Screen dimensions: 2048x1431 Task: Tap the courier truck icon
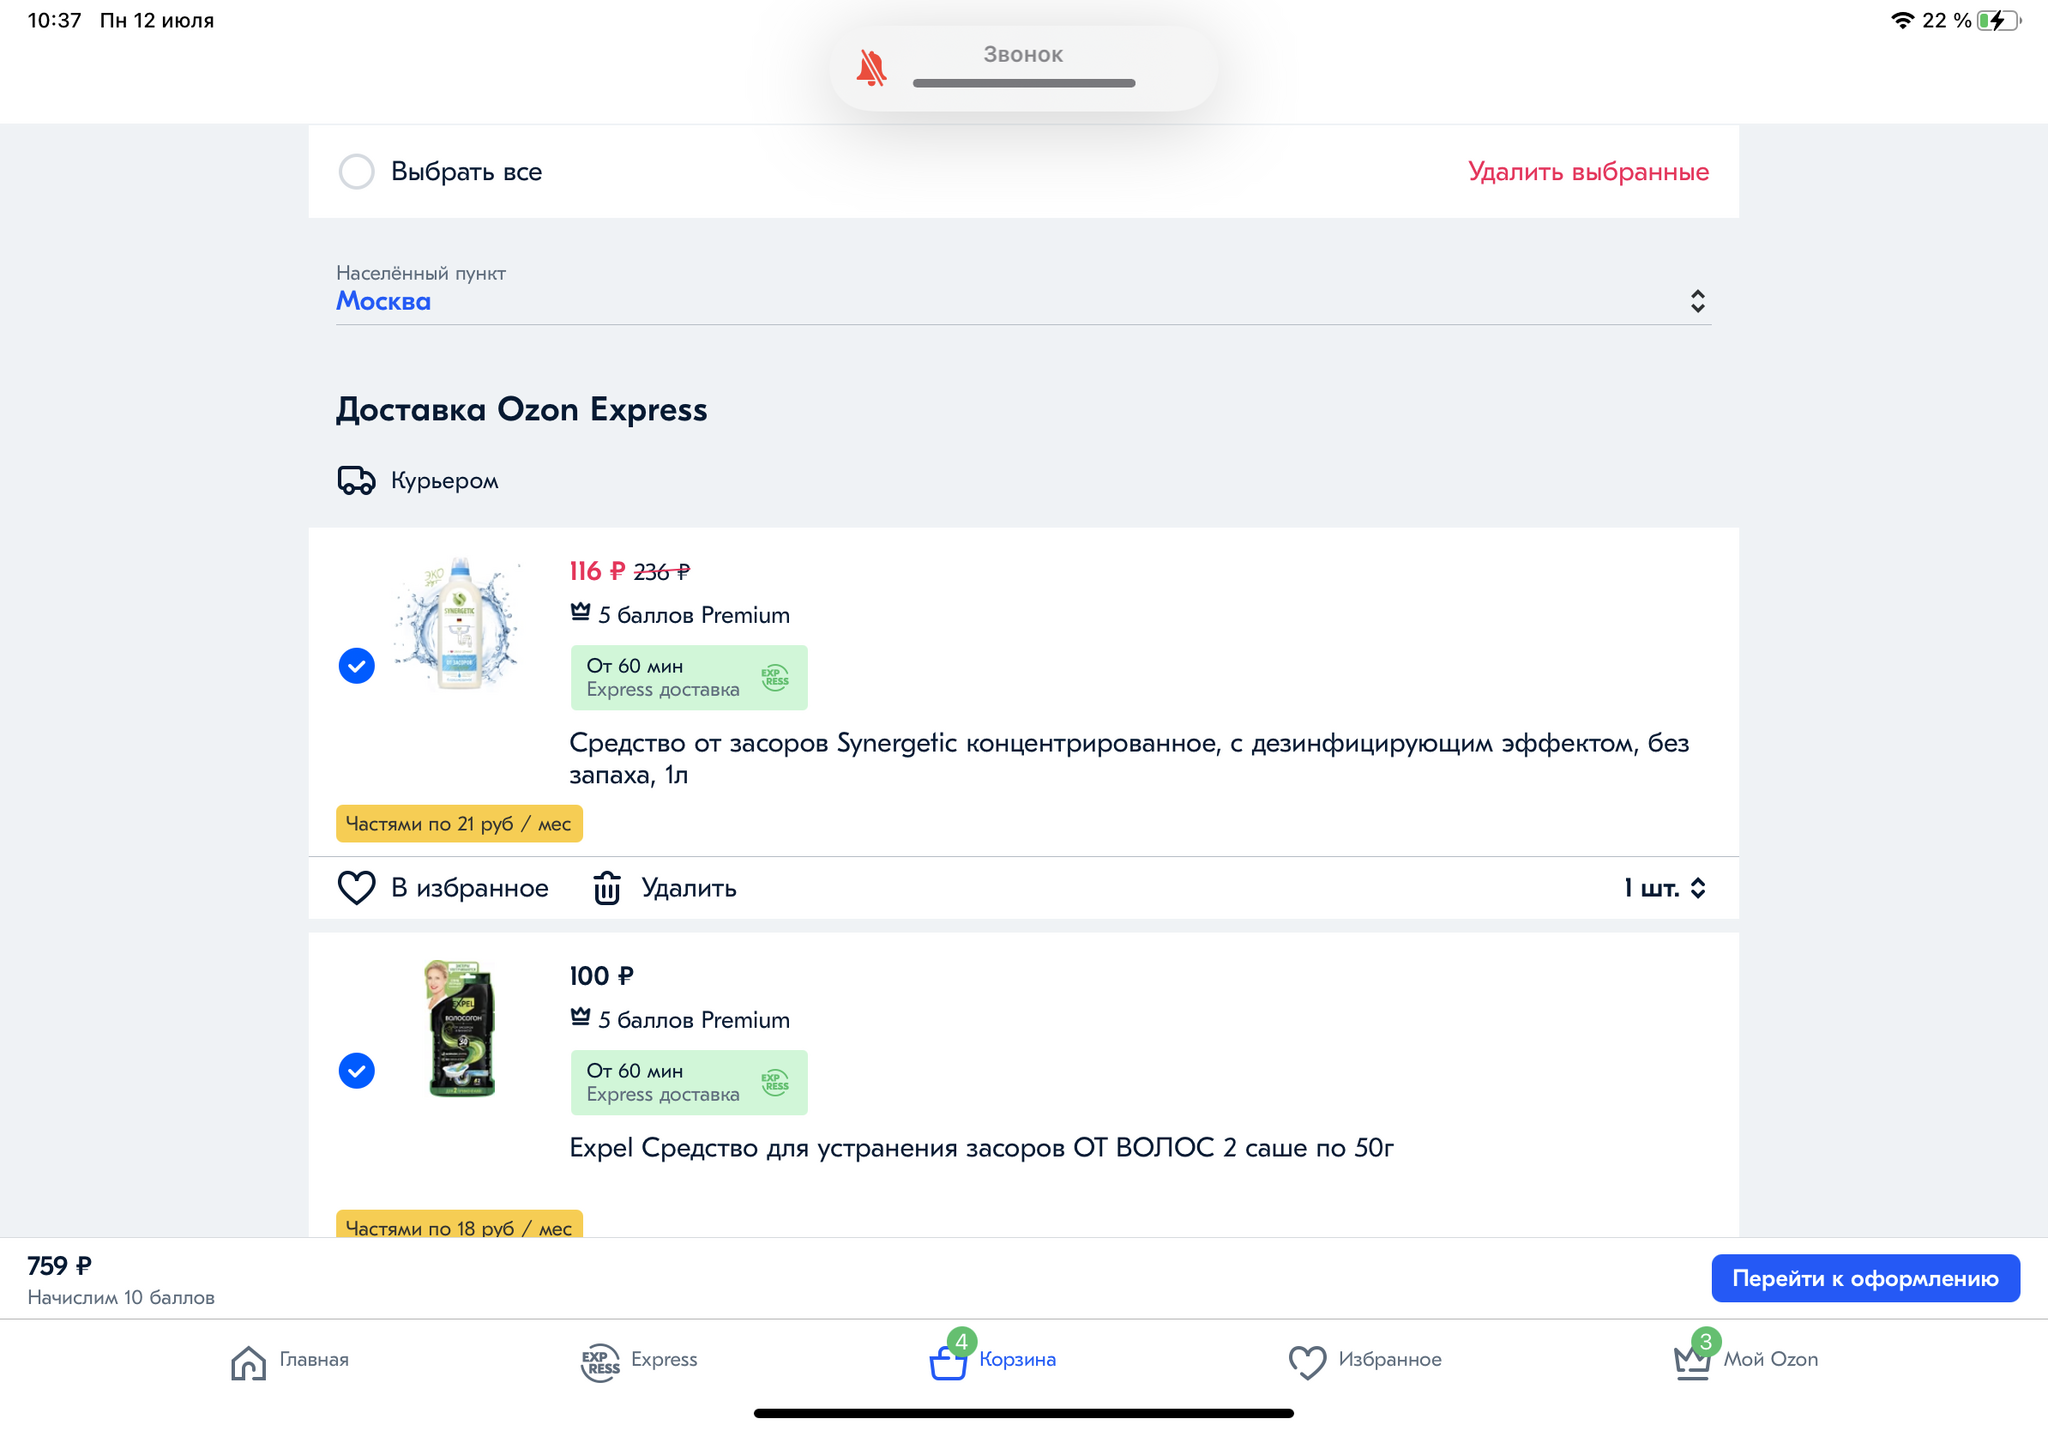click(x=356, y=481)
